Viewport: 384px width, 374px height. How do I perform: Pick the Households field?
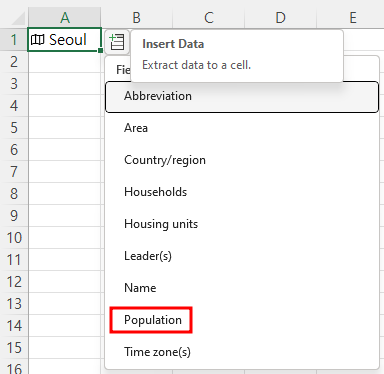(242, 192)
